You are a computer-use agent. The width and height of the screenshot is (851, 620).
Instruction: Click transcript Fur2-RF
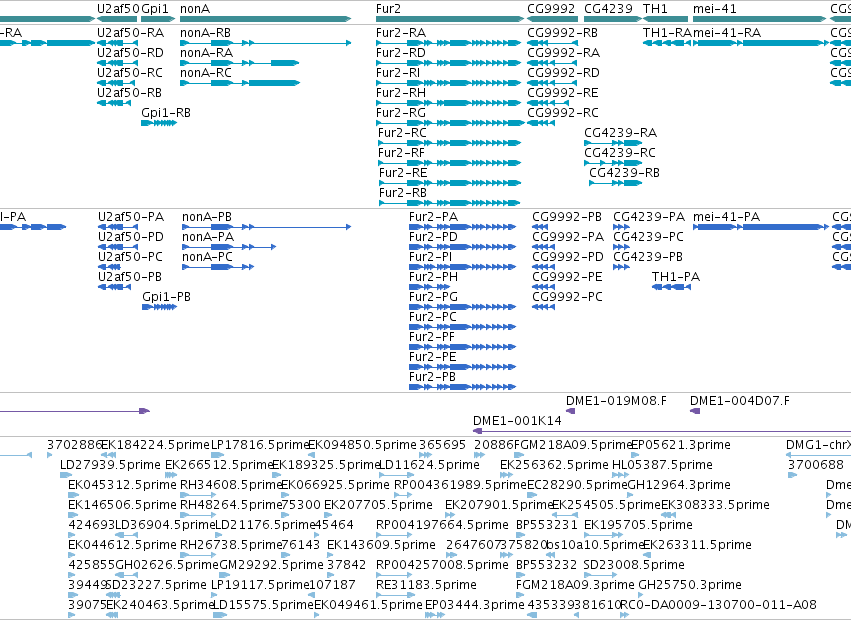[x=450, y=163]
